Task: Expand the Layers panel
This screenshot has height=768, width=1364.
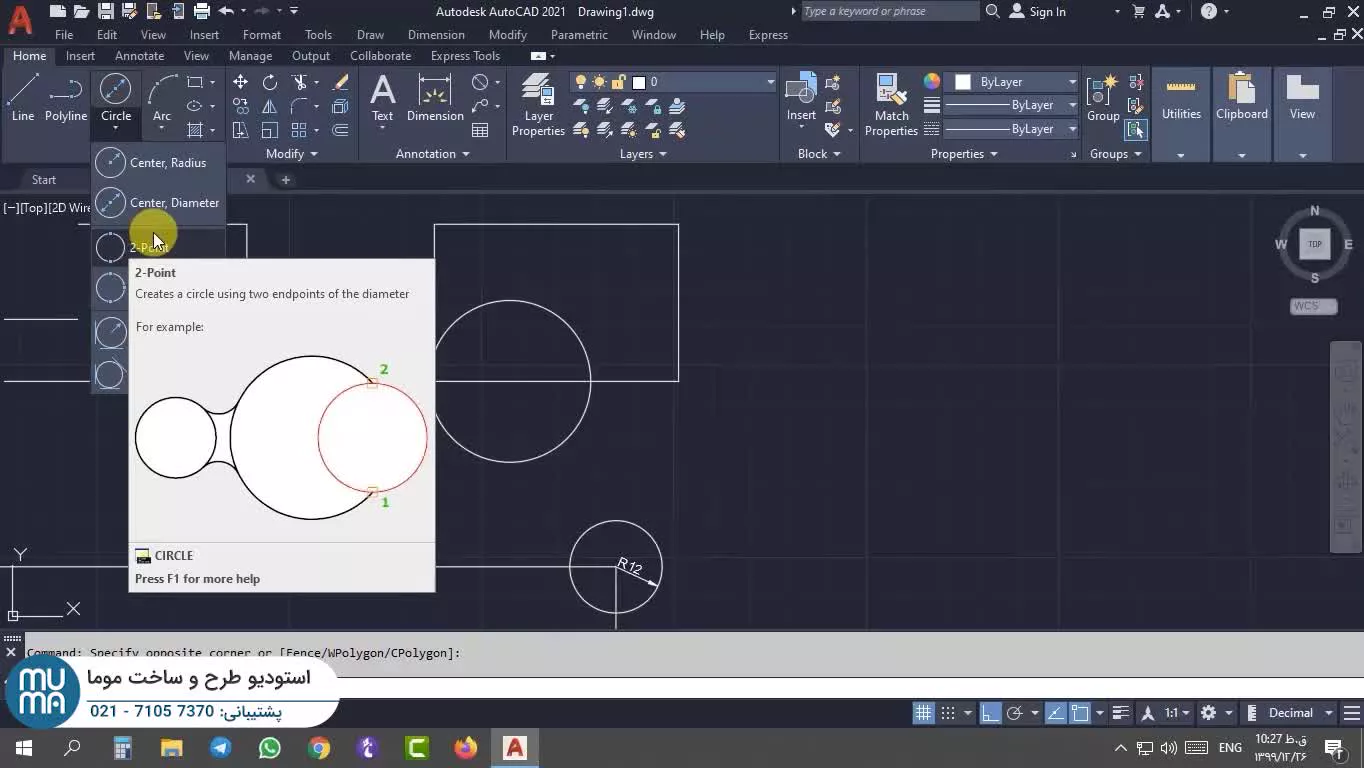Action: [x=643, y=154]
